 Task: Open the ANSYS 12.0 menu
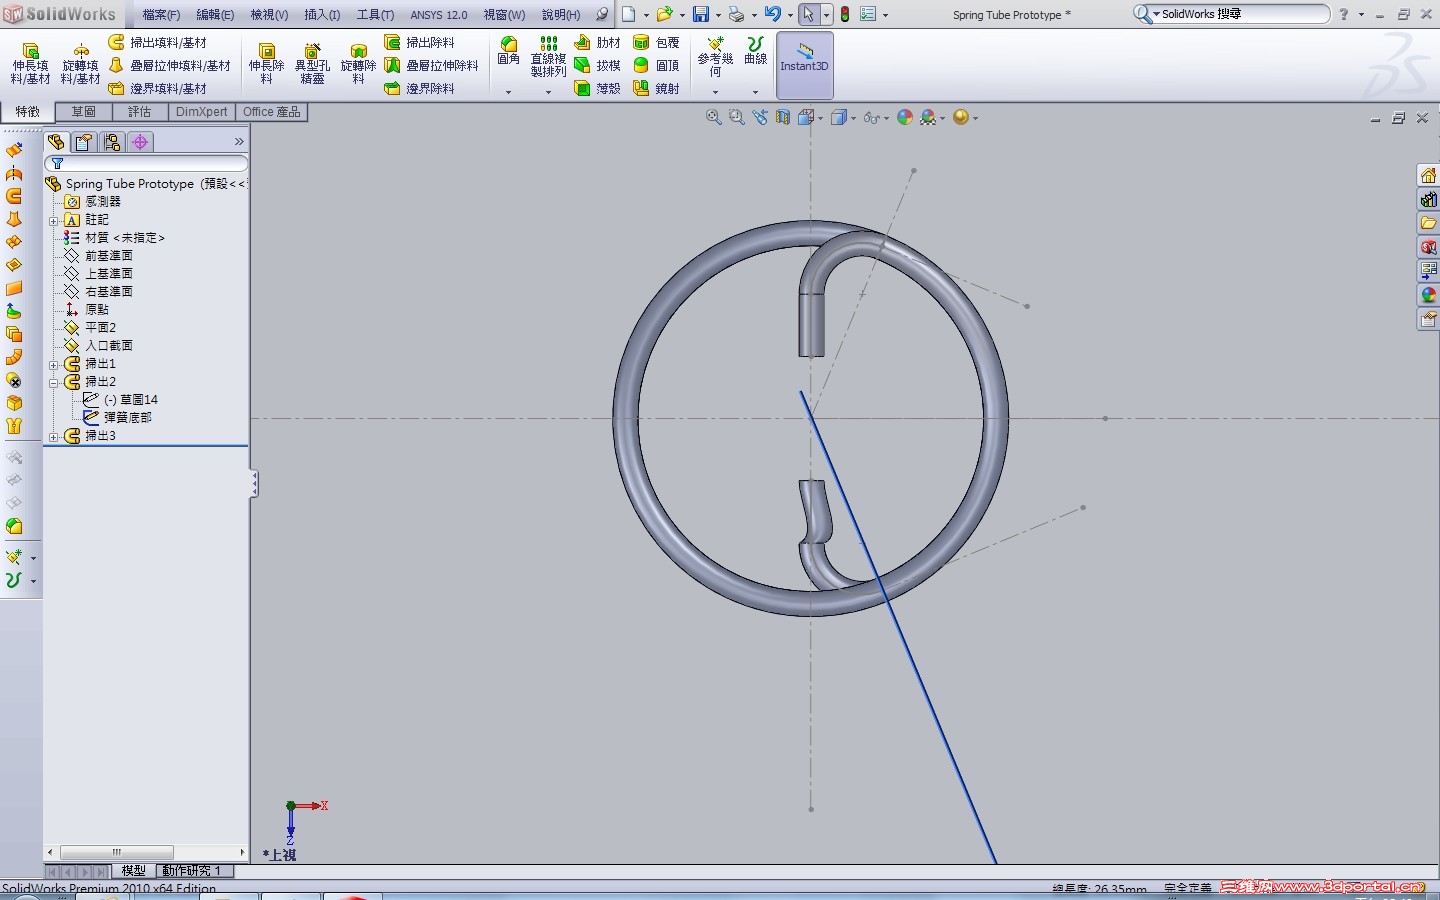(439, 15)
